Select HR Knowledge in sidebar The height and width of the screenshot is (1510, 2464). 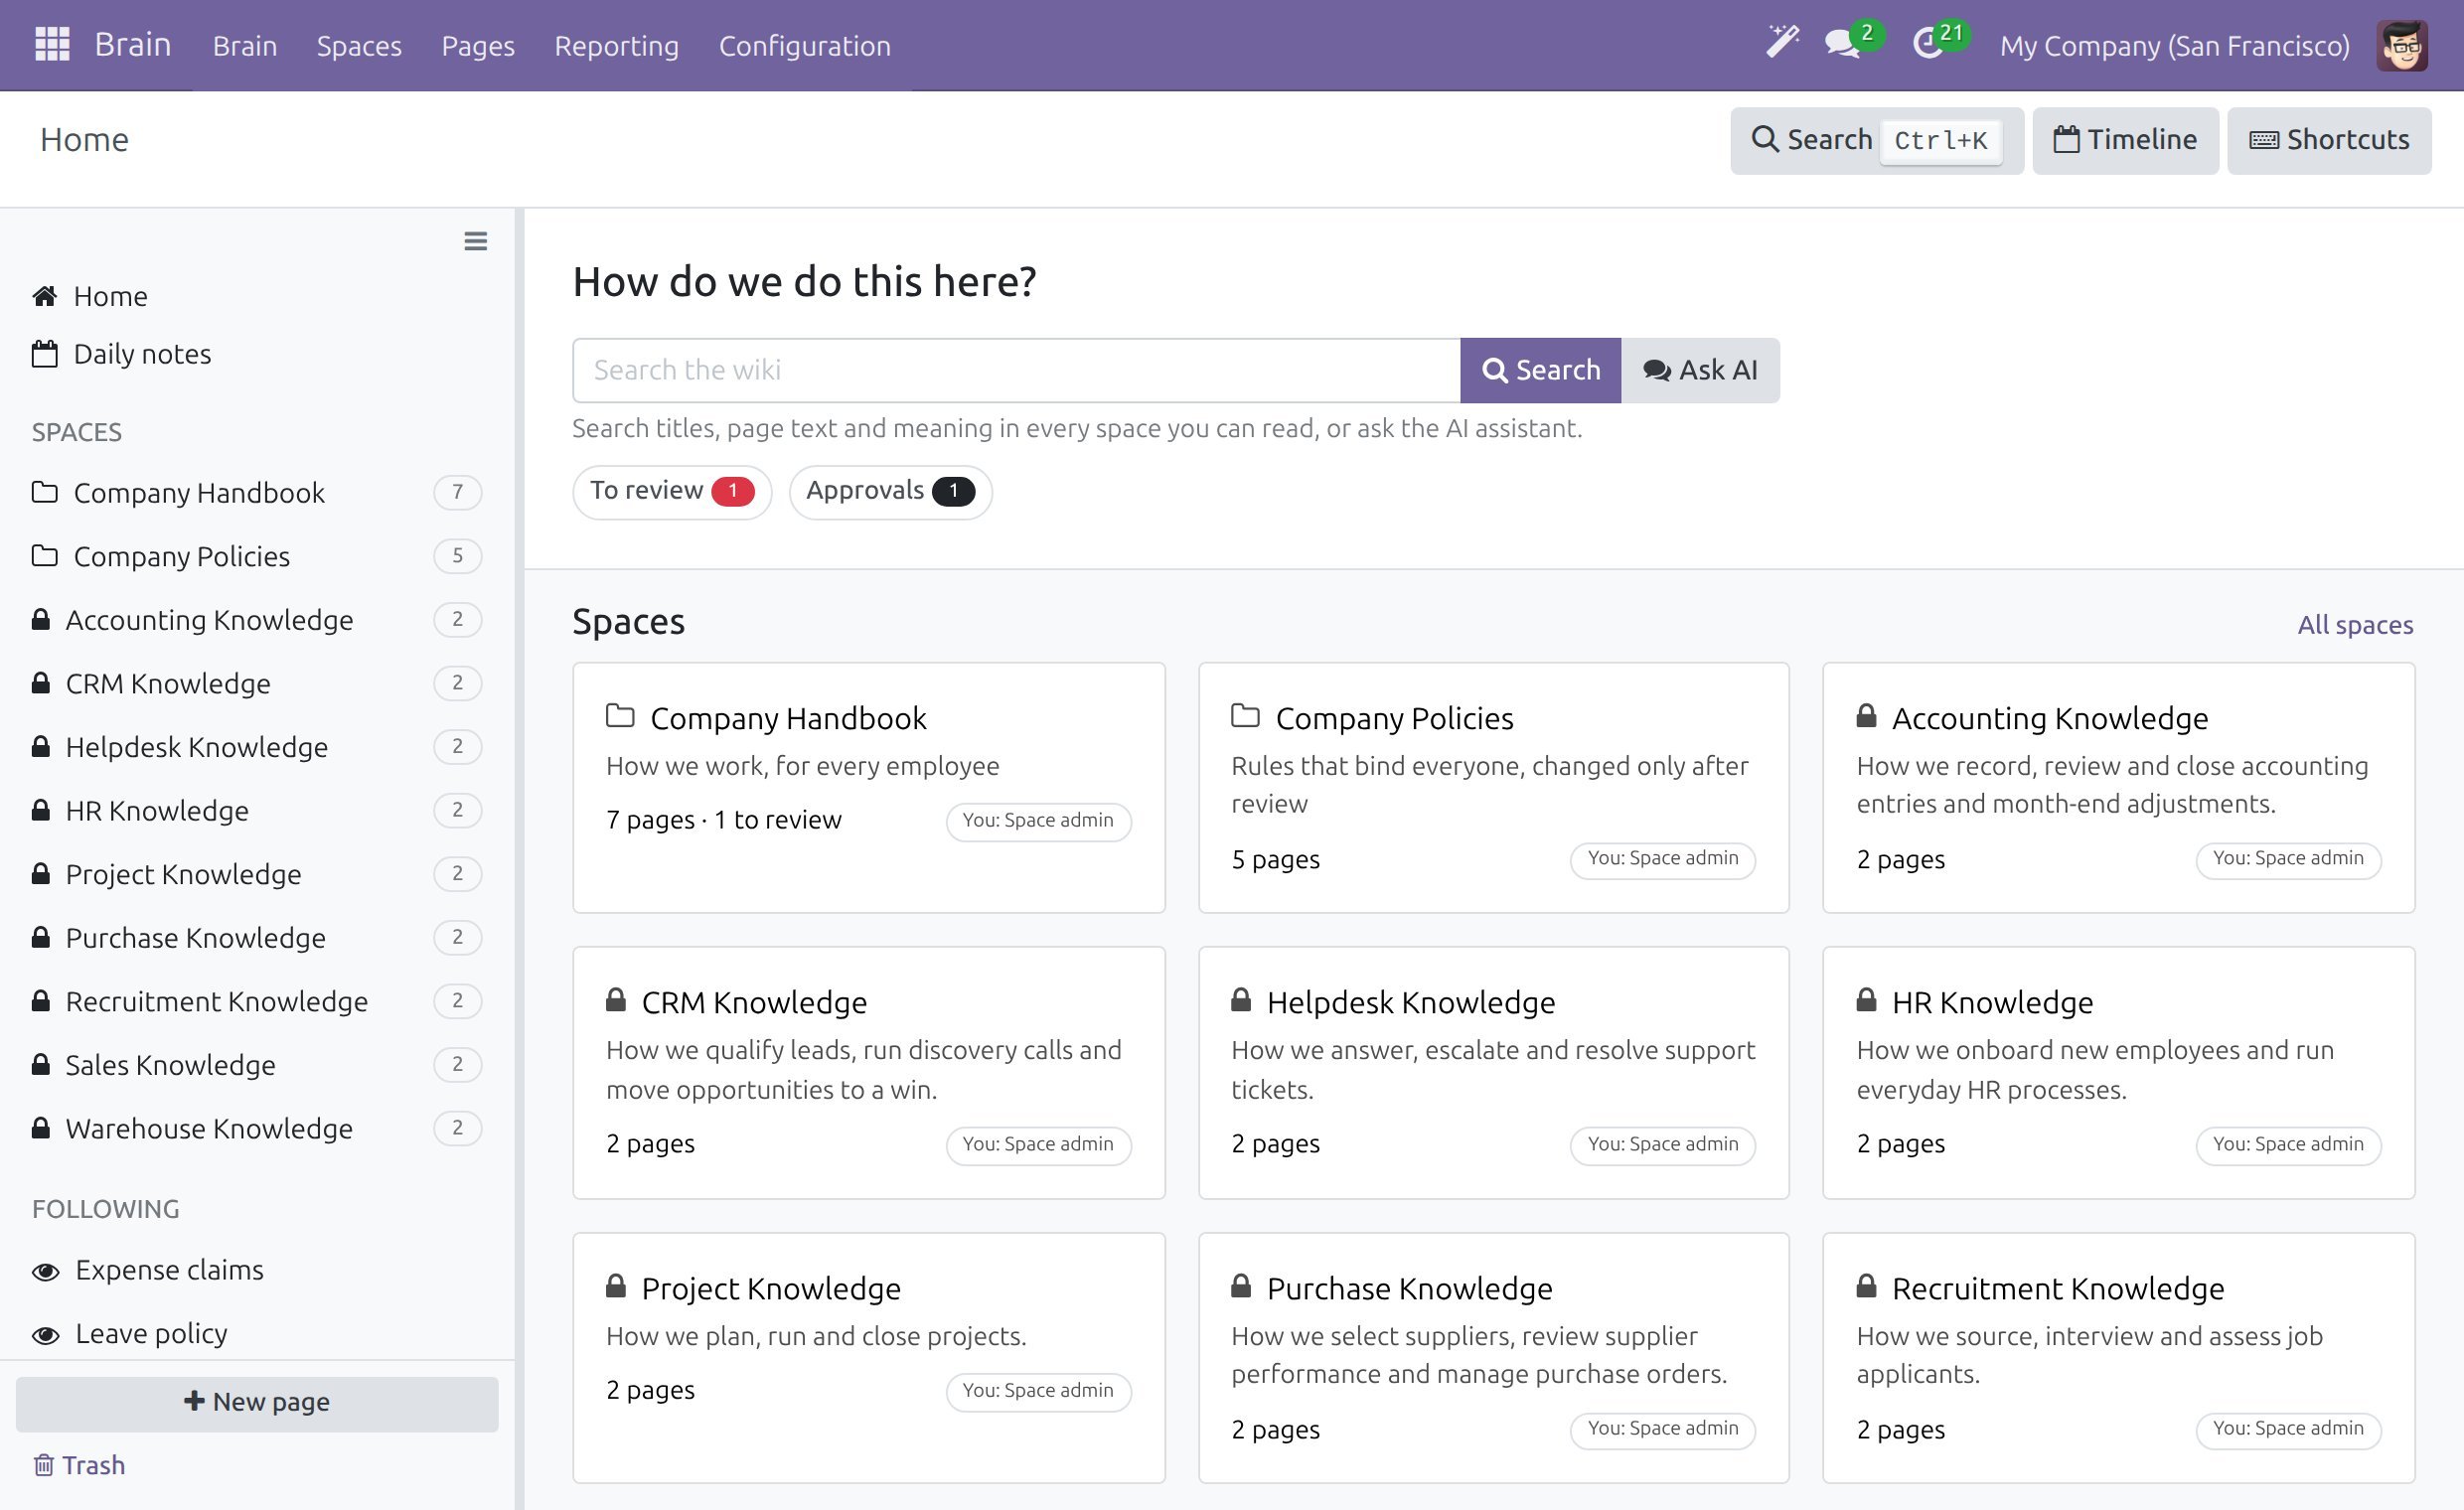(257, 810)
